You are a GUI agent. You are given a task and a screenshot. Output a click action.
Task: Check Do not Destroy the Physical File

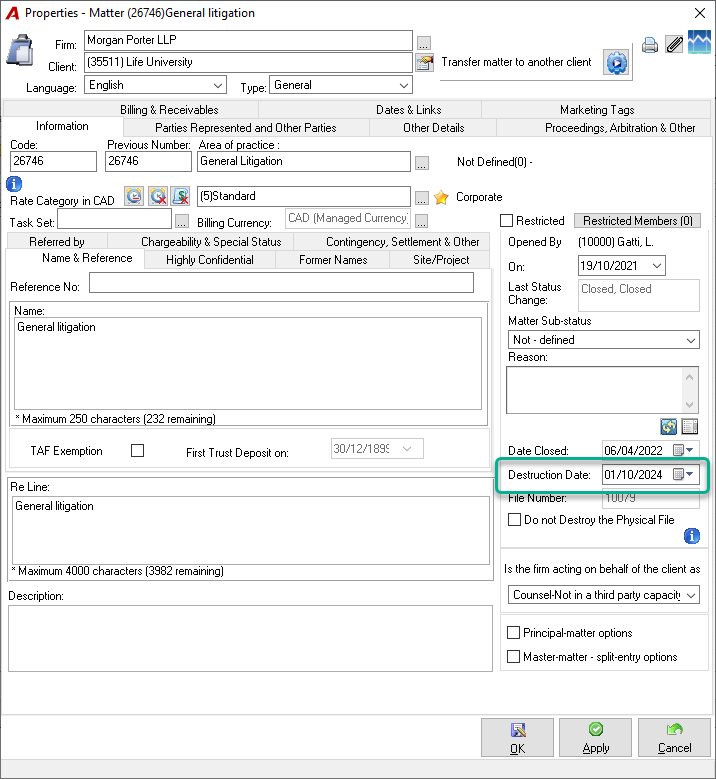515,520
